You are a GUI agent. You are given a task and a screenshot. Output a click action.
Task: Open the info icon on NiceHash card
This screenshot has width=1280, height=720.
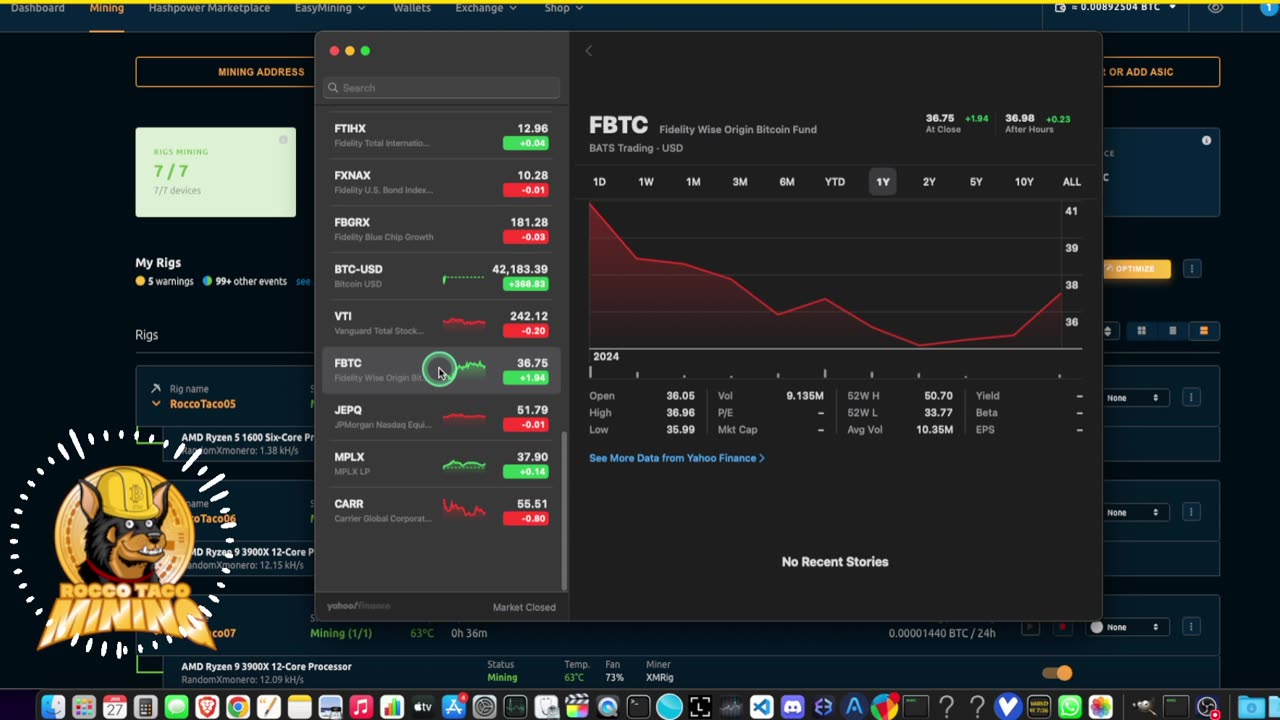click(x=1206, y=141)
